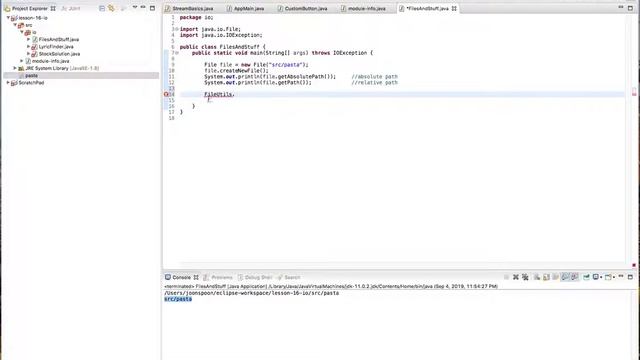Click the Terminate console button

[506, 277]
